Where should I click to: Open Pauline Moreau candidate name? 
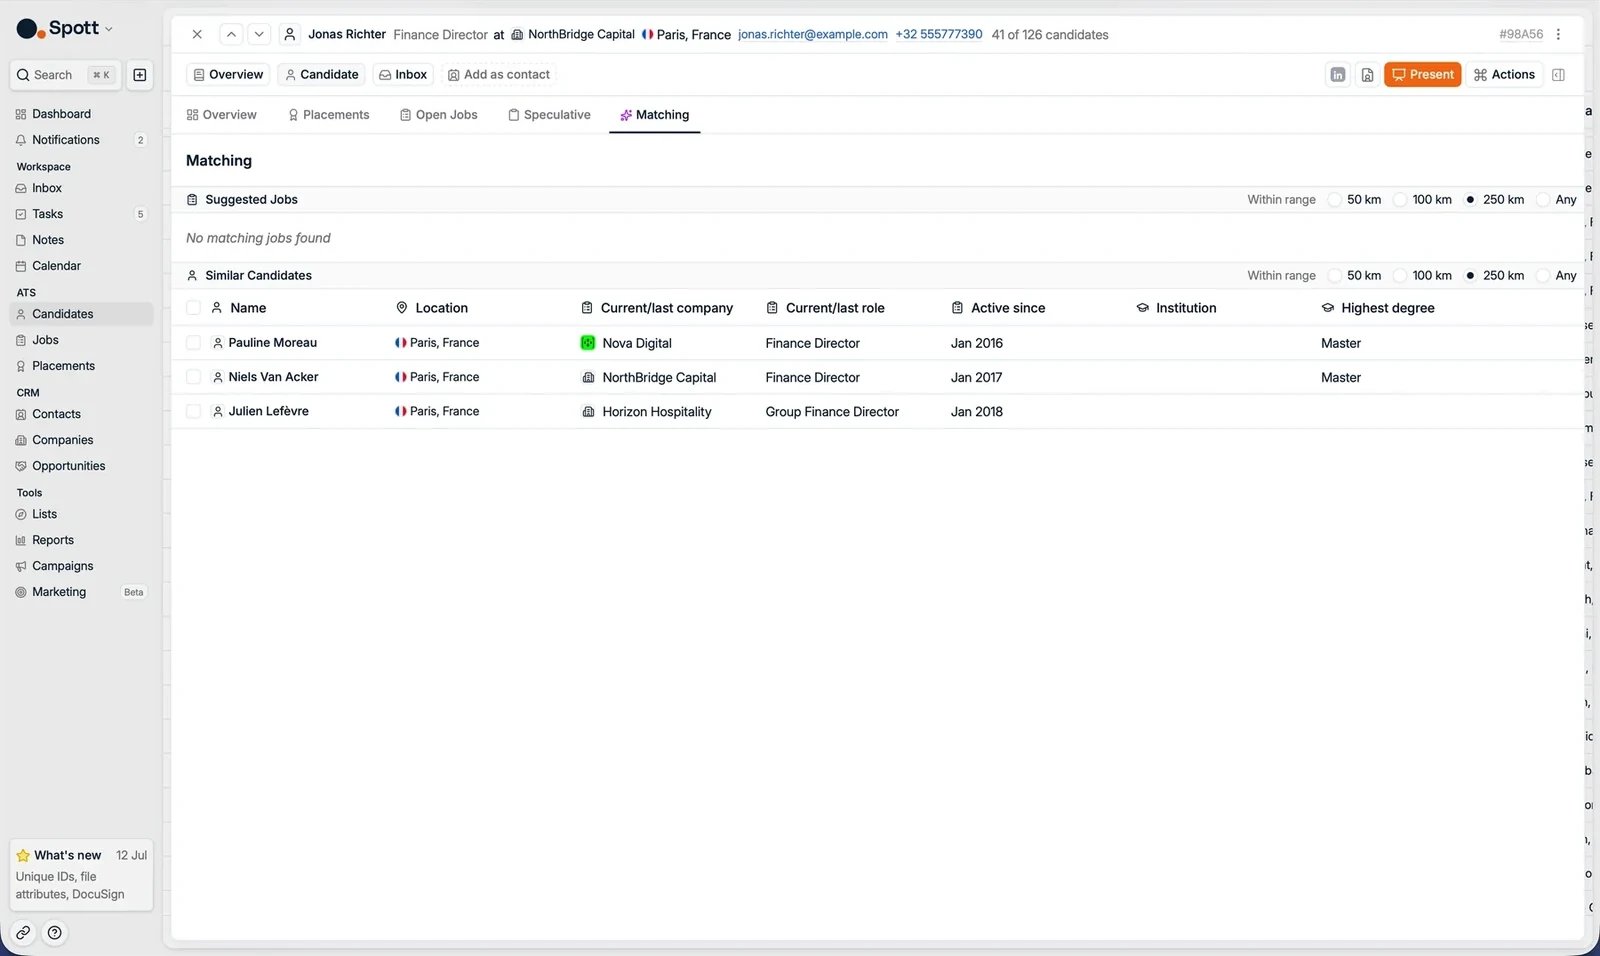[x=272, y=343]
